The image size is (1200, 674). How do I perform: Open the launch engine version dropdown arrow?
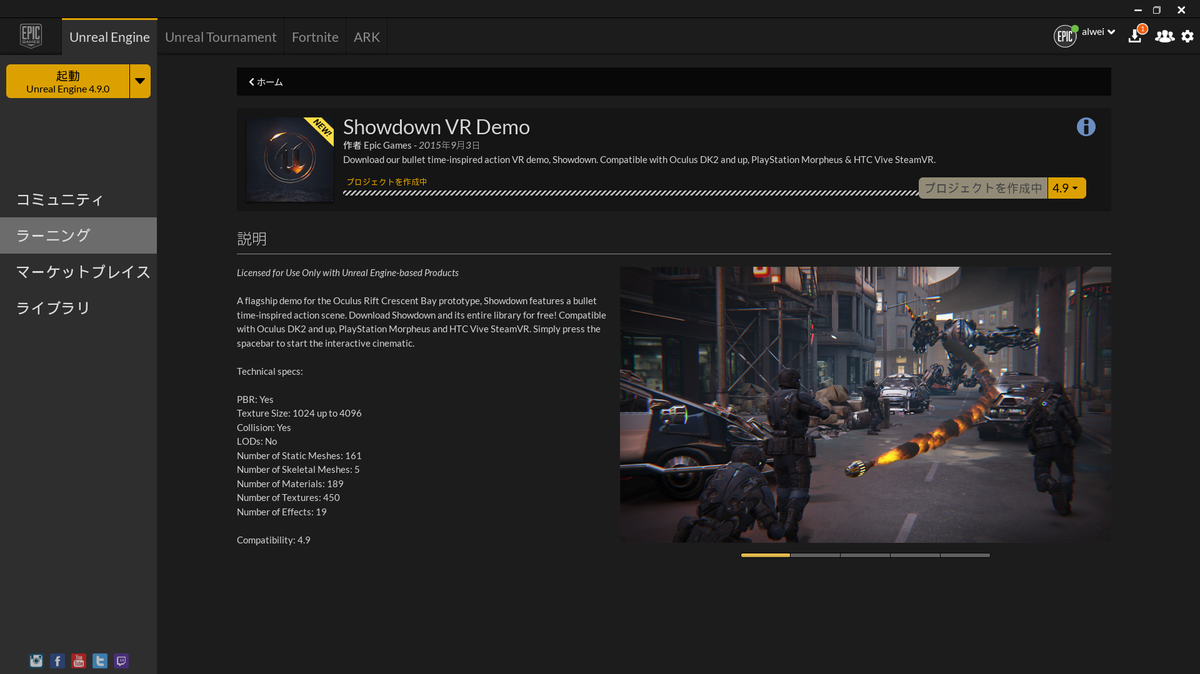coord(140,81)
